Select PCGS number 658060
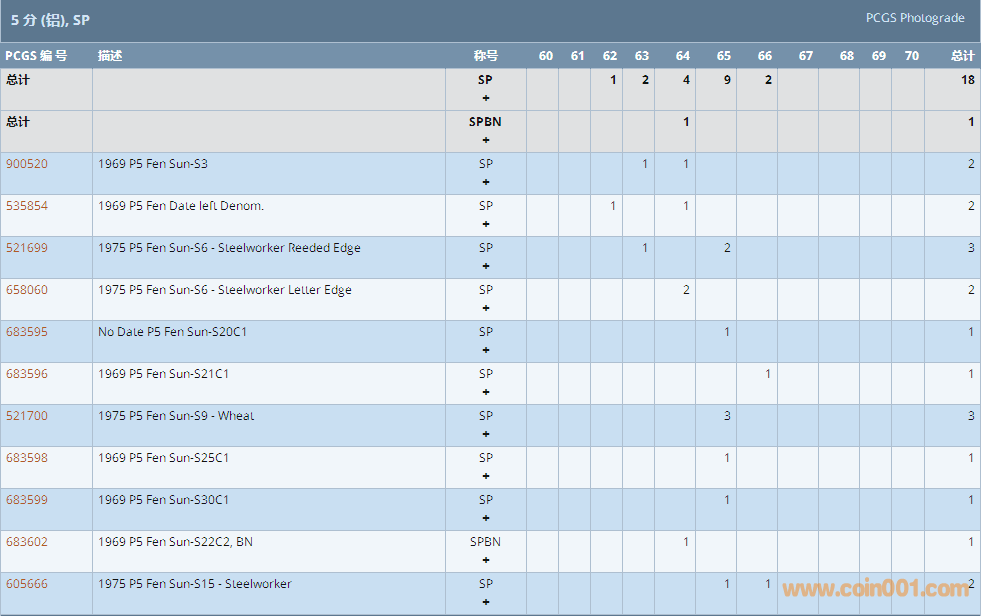The height and width of the screenshot is (616, 982). coord(27,290)
